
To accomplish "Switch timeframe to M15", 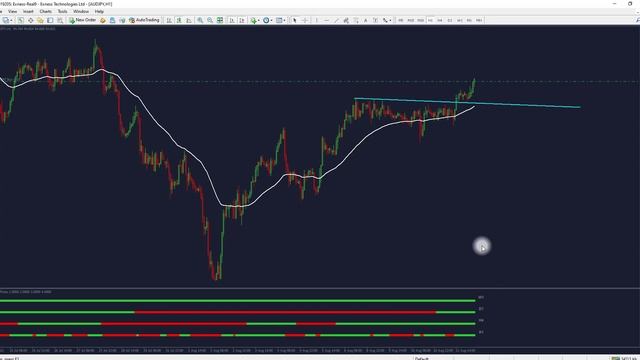I will point(410,20).
